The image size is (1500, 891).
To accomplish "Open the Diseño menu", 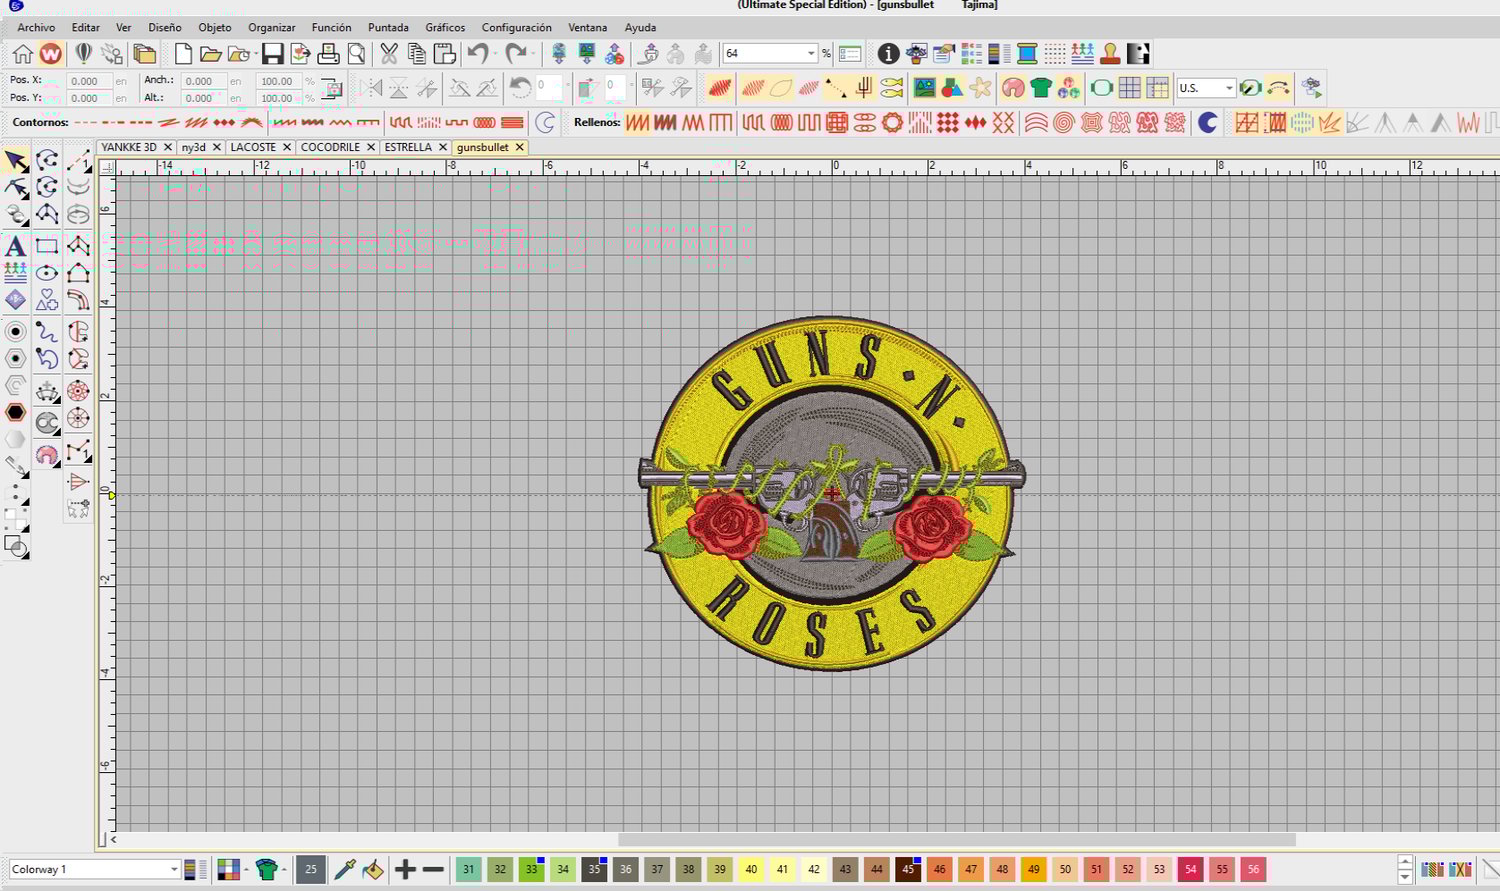I will 165,27.
